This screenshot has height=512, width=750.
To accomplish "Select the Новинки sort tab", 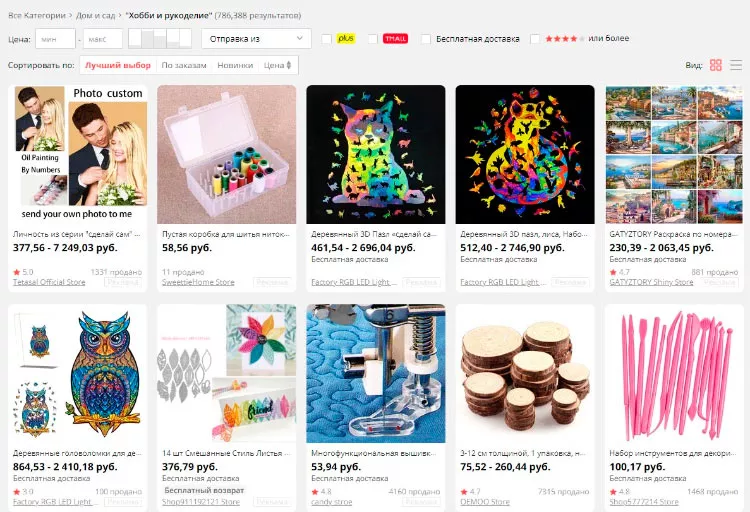I will point(235,66).
